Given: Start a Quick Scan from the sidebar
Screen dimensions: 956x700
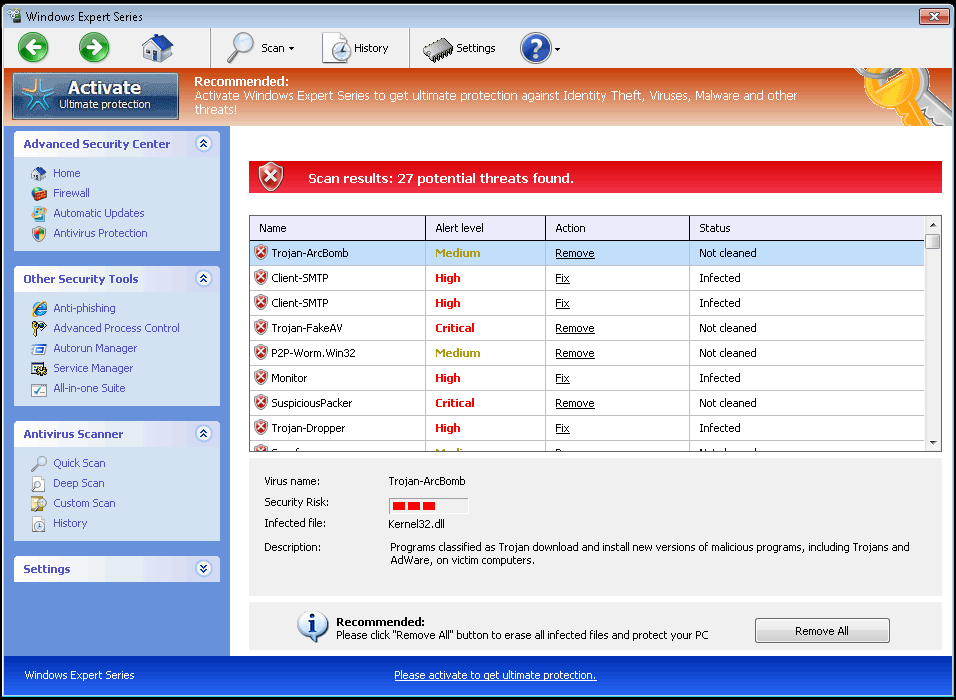Looking at the screenshot, I should (x=79, y=463).
